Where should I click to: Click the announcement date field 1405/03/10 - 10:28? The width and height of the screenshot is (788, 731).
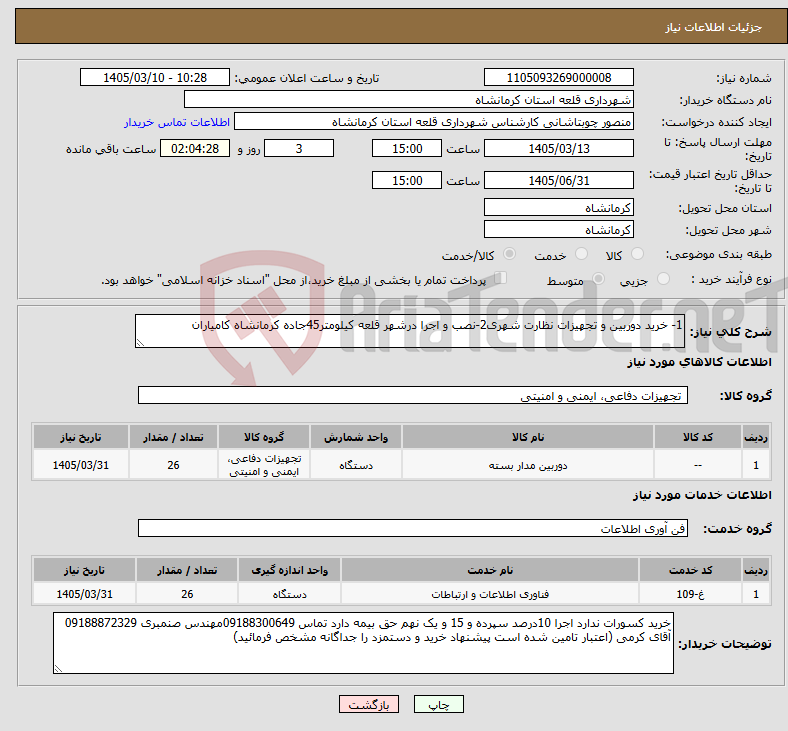point(155,78)
